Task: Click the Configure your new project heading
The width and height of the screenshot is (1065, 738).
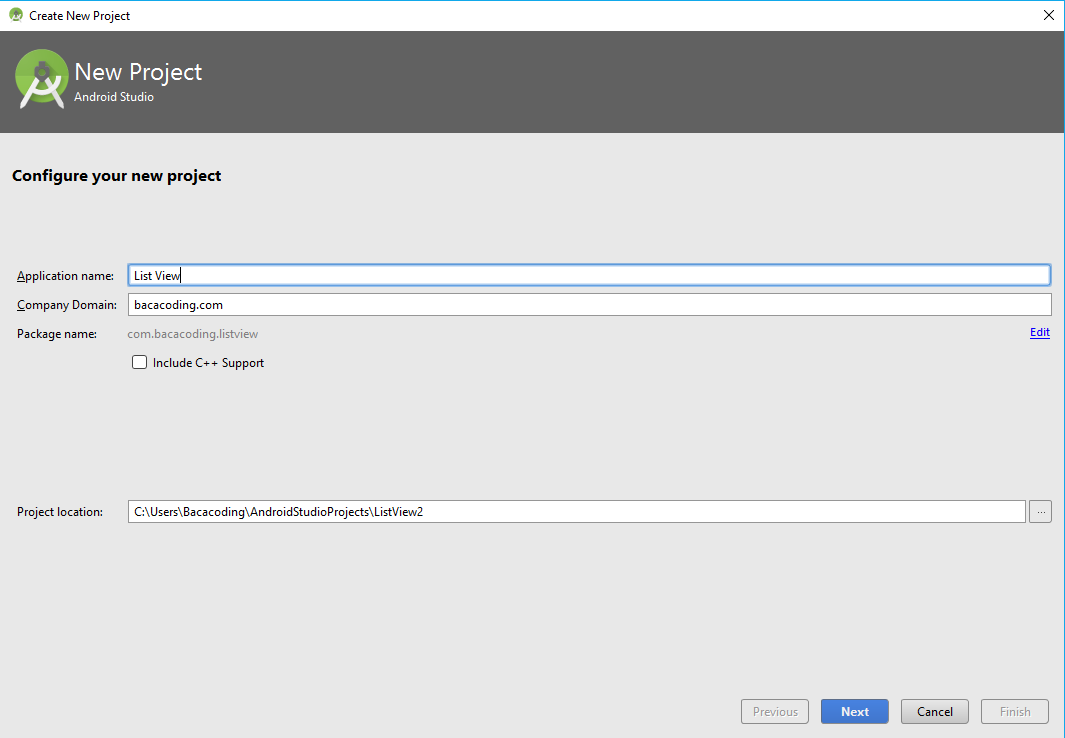Action: tap(116, 175)
